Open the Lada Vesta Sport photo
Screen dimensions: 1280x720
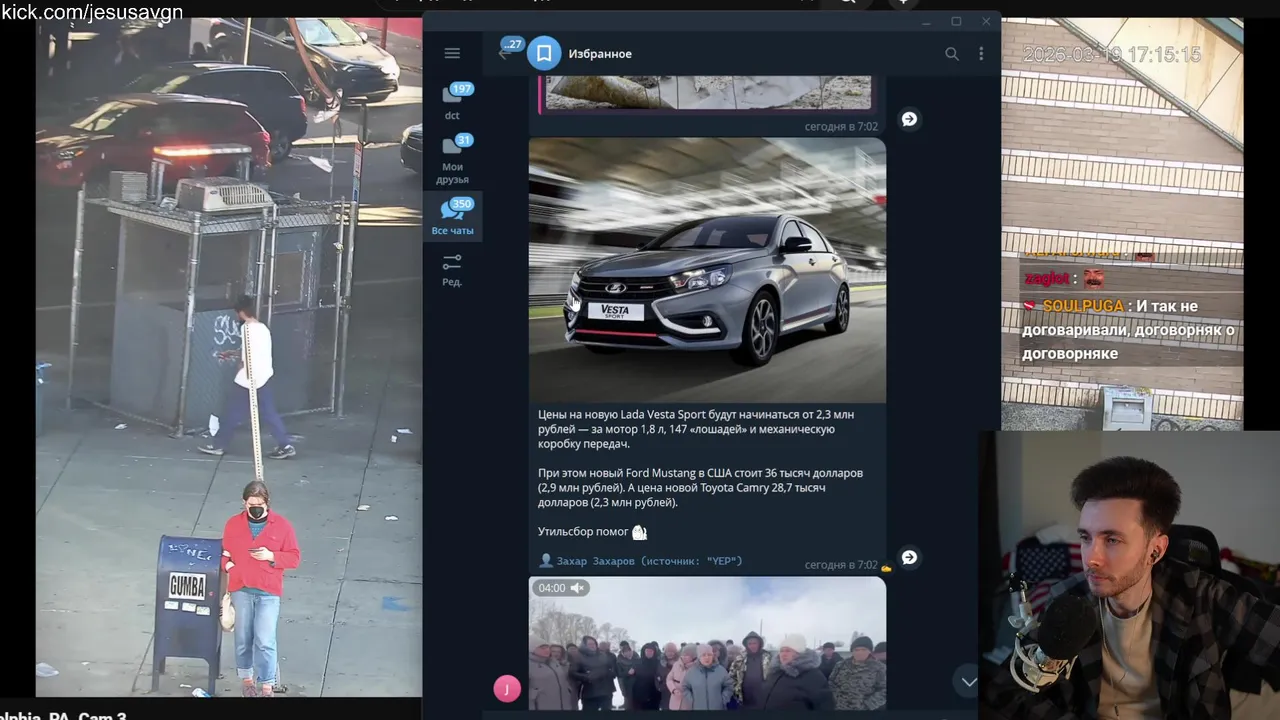point(707,270)
